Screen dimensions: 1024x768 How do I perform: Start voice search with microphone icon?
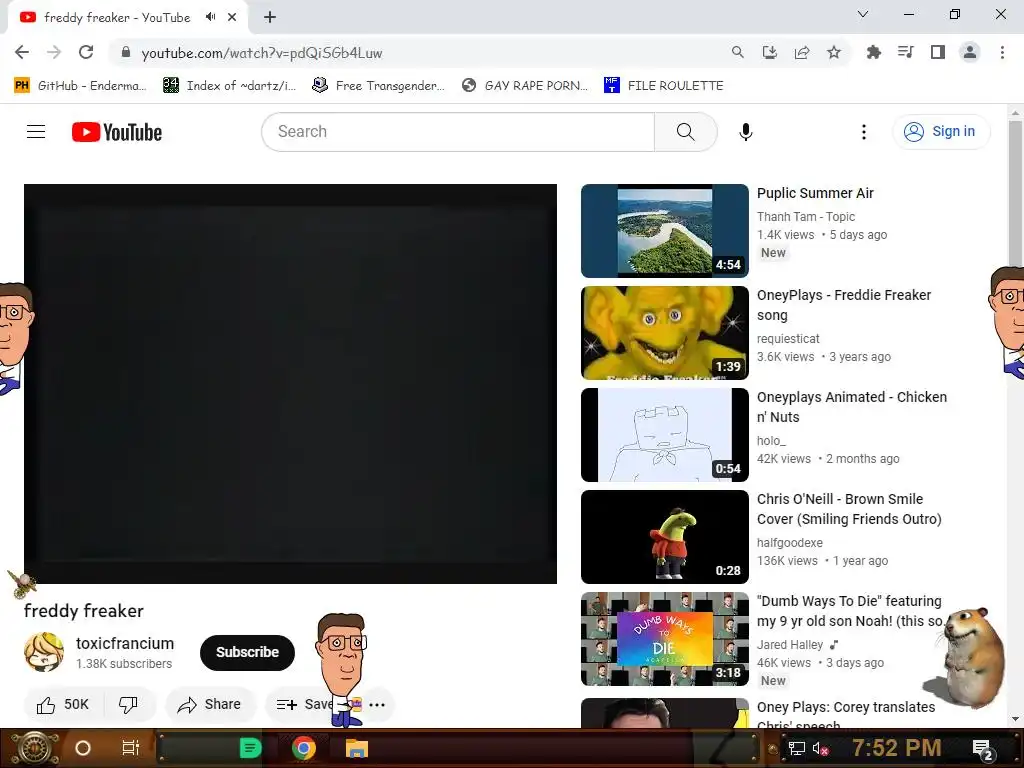click(x=745, y=132)
